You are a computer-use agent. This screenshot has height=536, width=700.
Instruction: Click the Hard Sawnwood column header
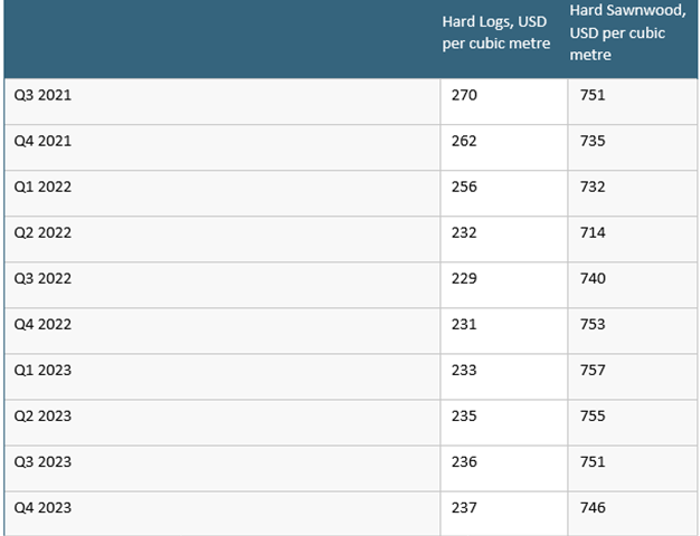pyautogui.click(x=628, y=33)
